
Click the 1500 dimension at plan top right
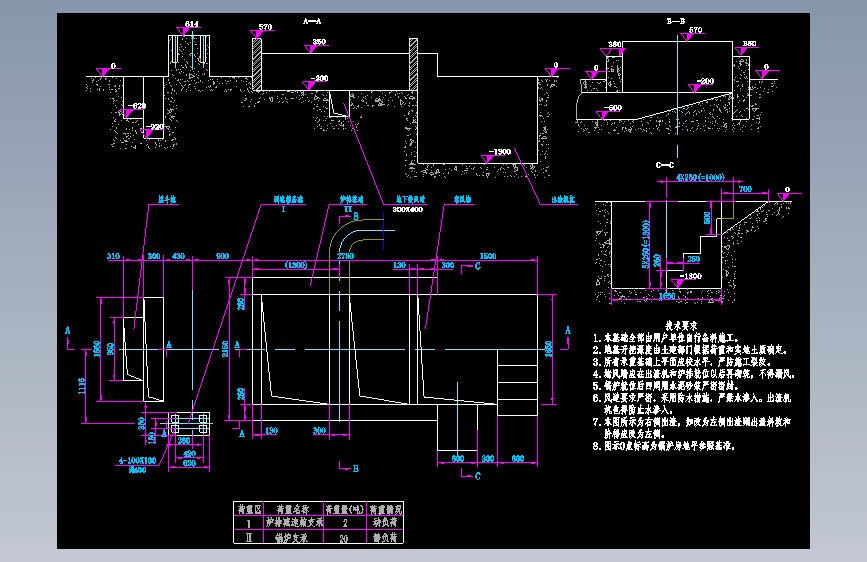click(488, 256)
